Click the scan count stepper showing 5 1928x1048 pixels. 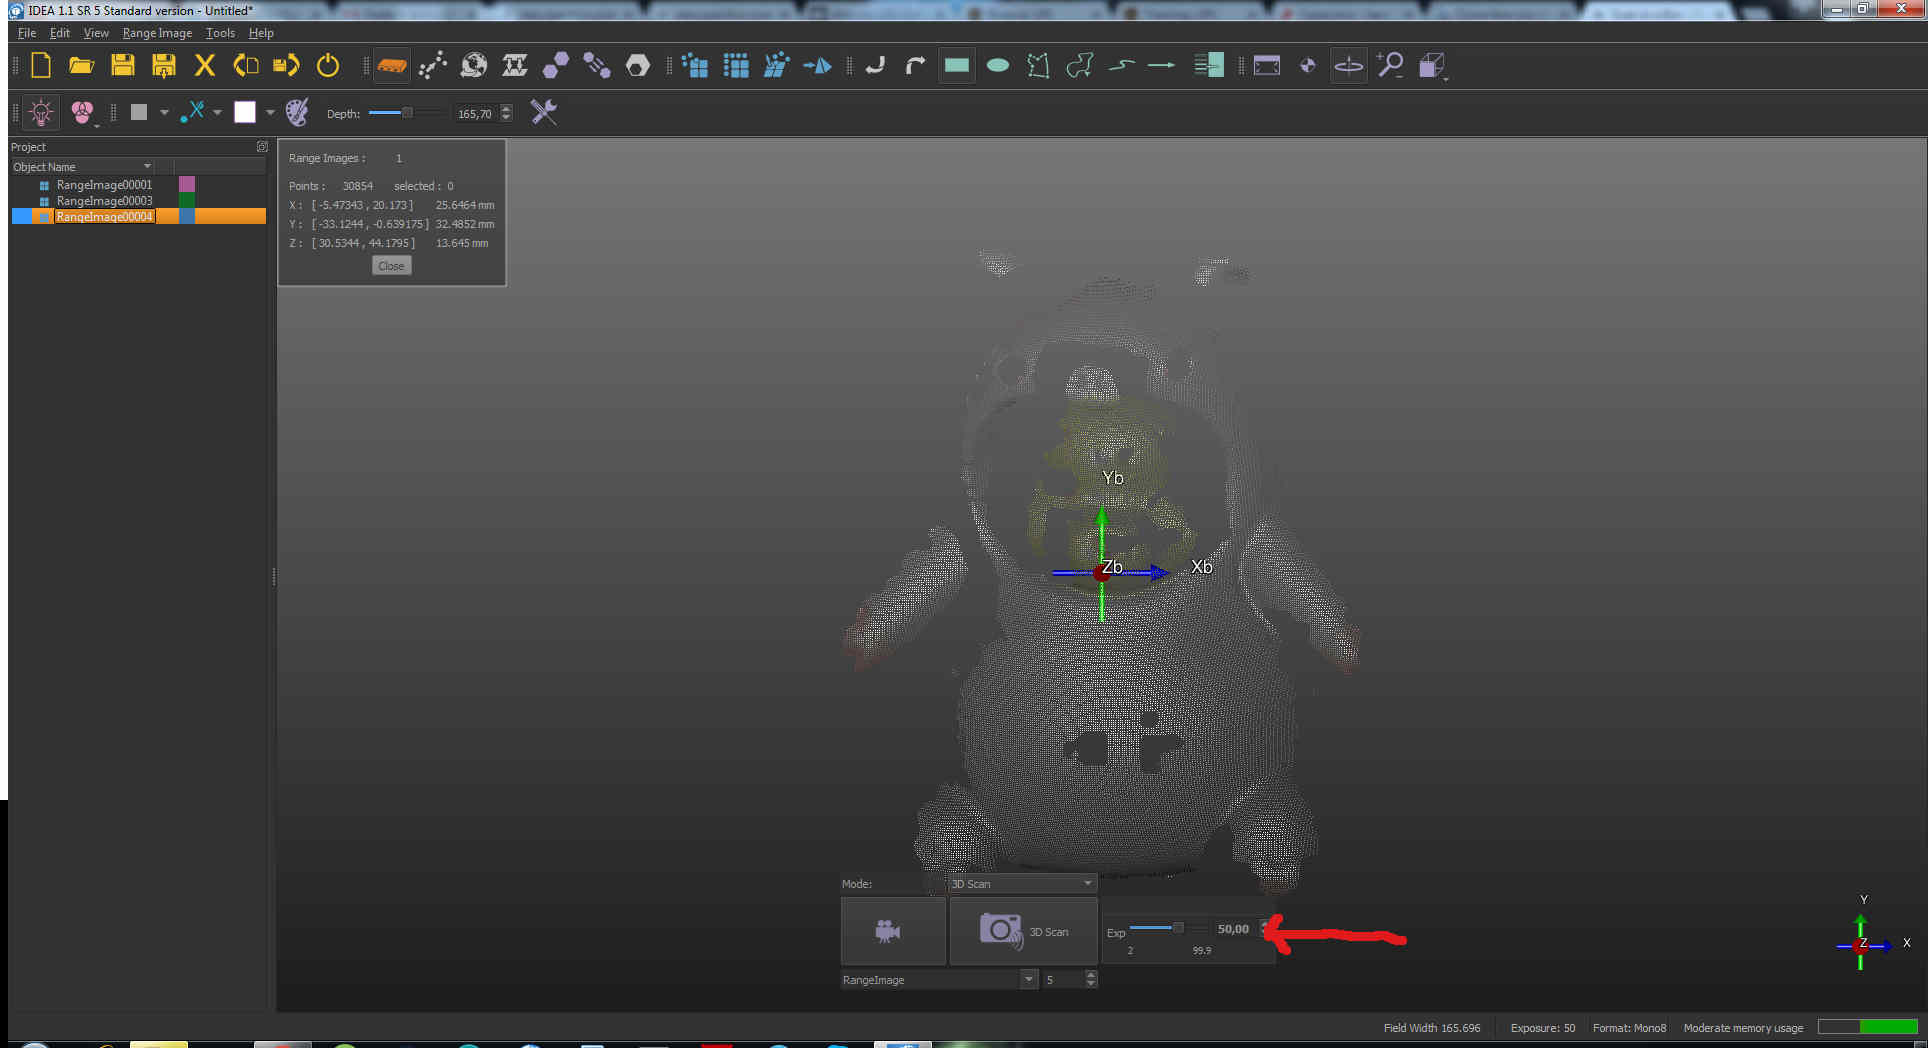pos(1069,980)
